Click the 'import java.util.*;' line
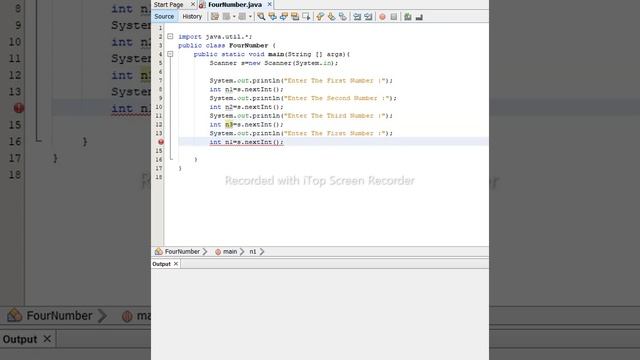Screen dimensions: 640x360 coord(215,36)
